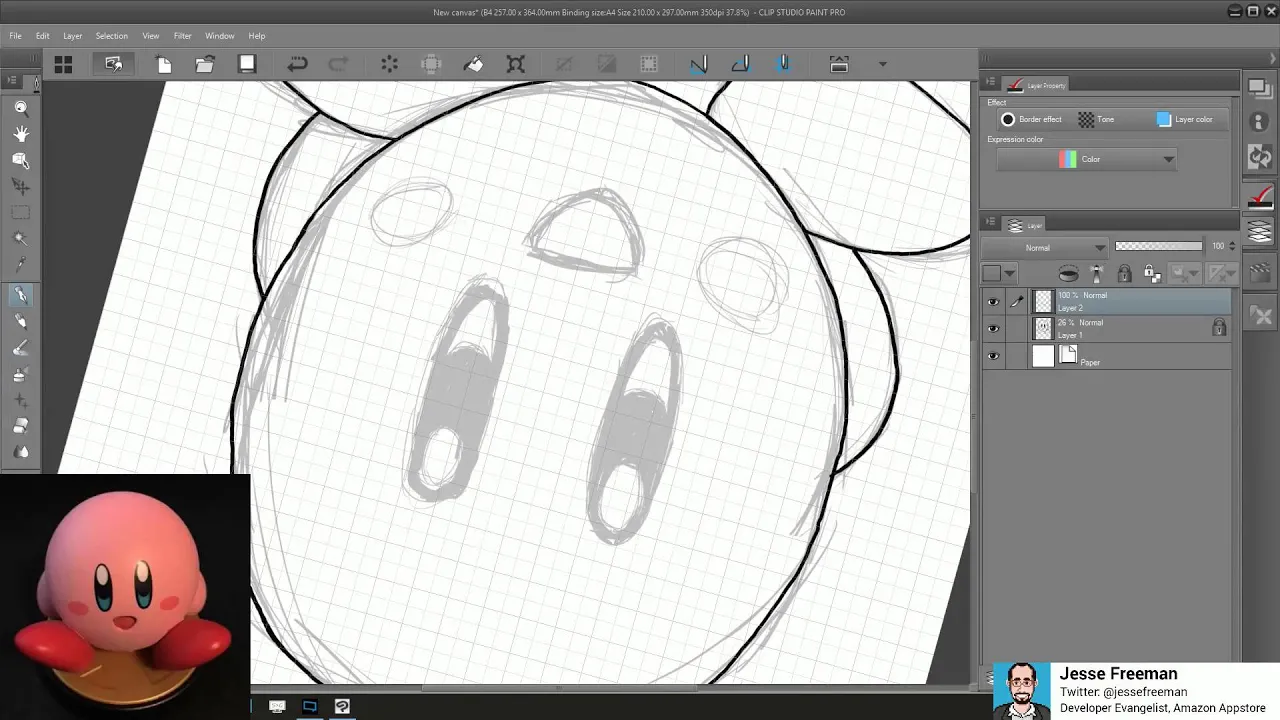1280x720 pixels.
Task: Select the Zoom magnifier tool
Action: (20, 108)
